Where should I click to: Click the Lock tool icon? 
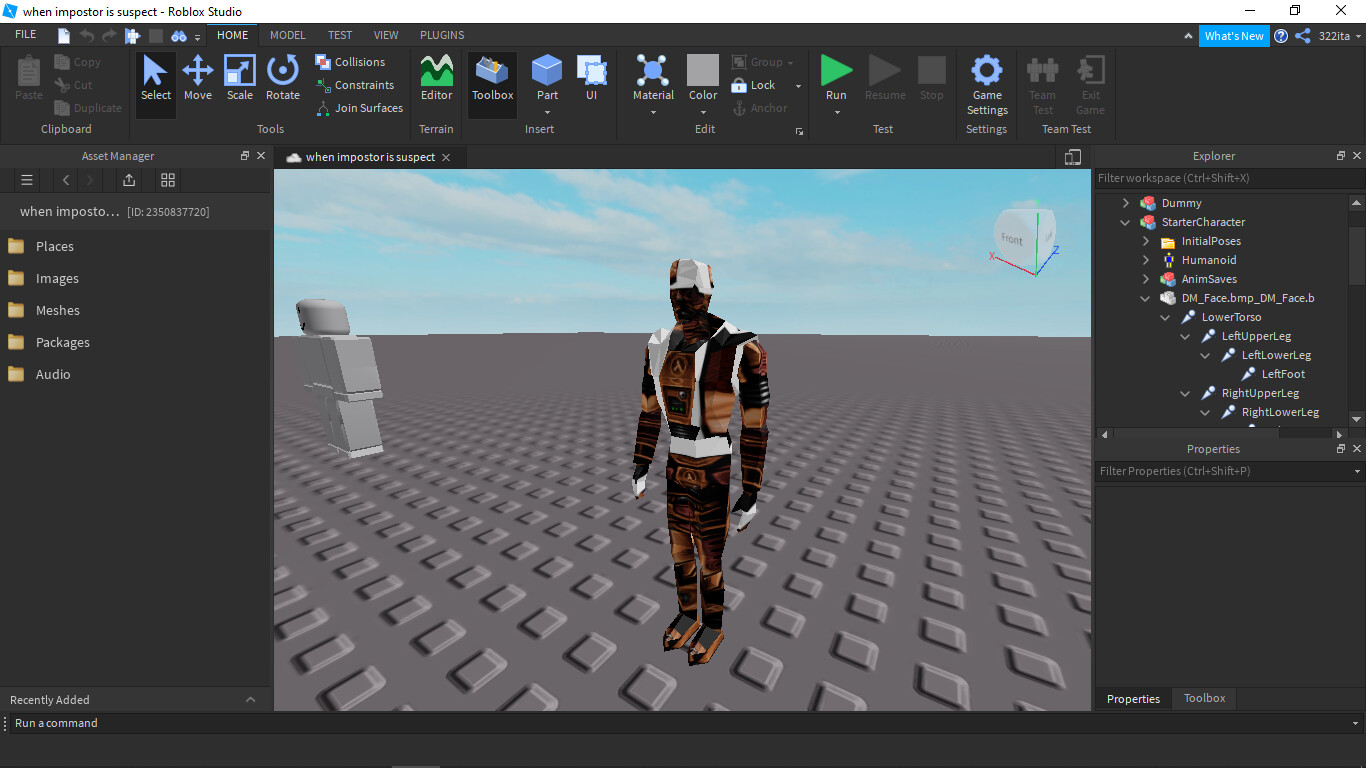tap(739, 85)
